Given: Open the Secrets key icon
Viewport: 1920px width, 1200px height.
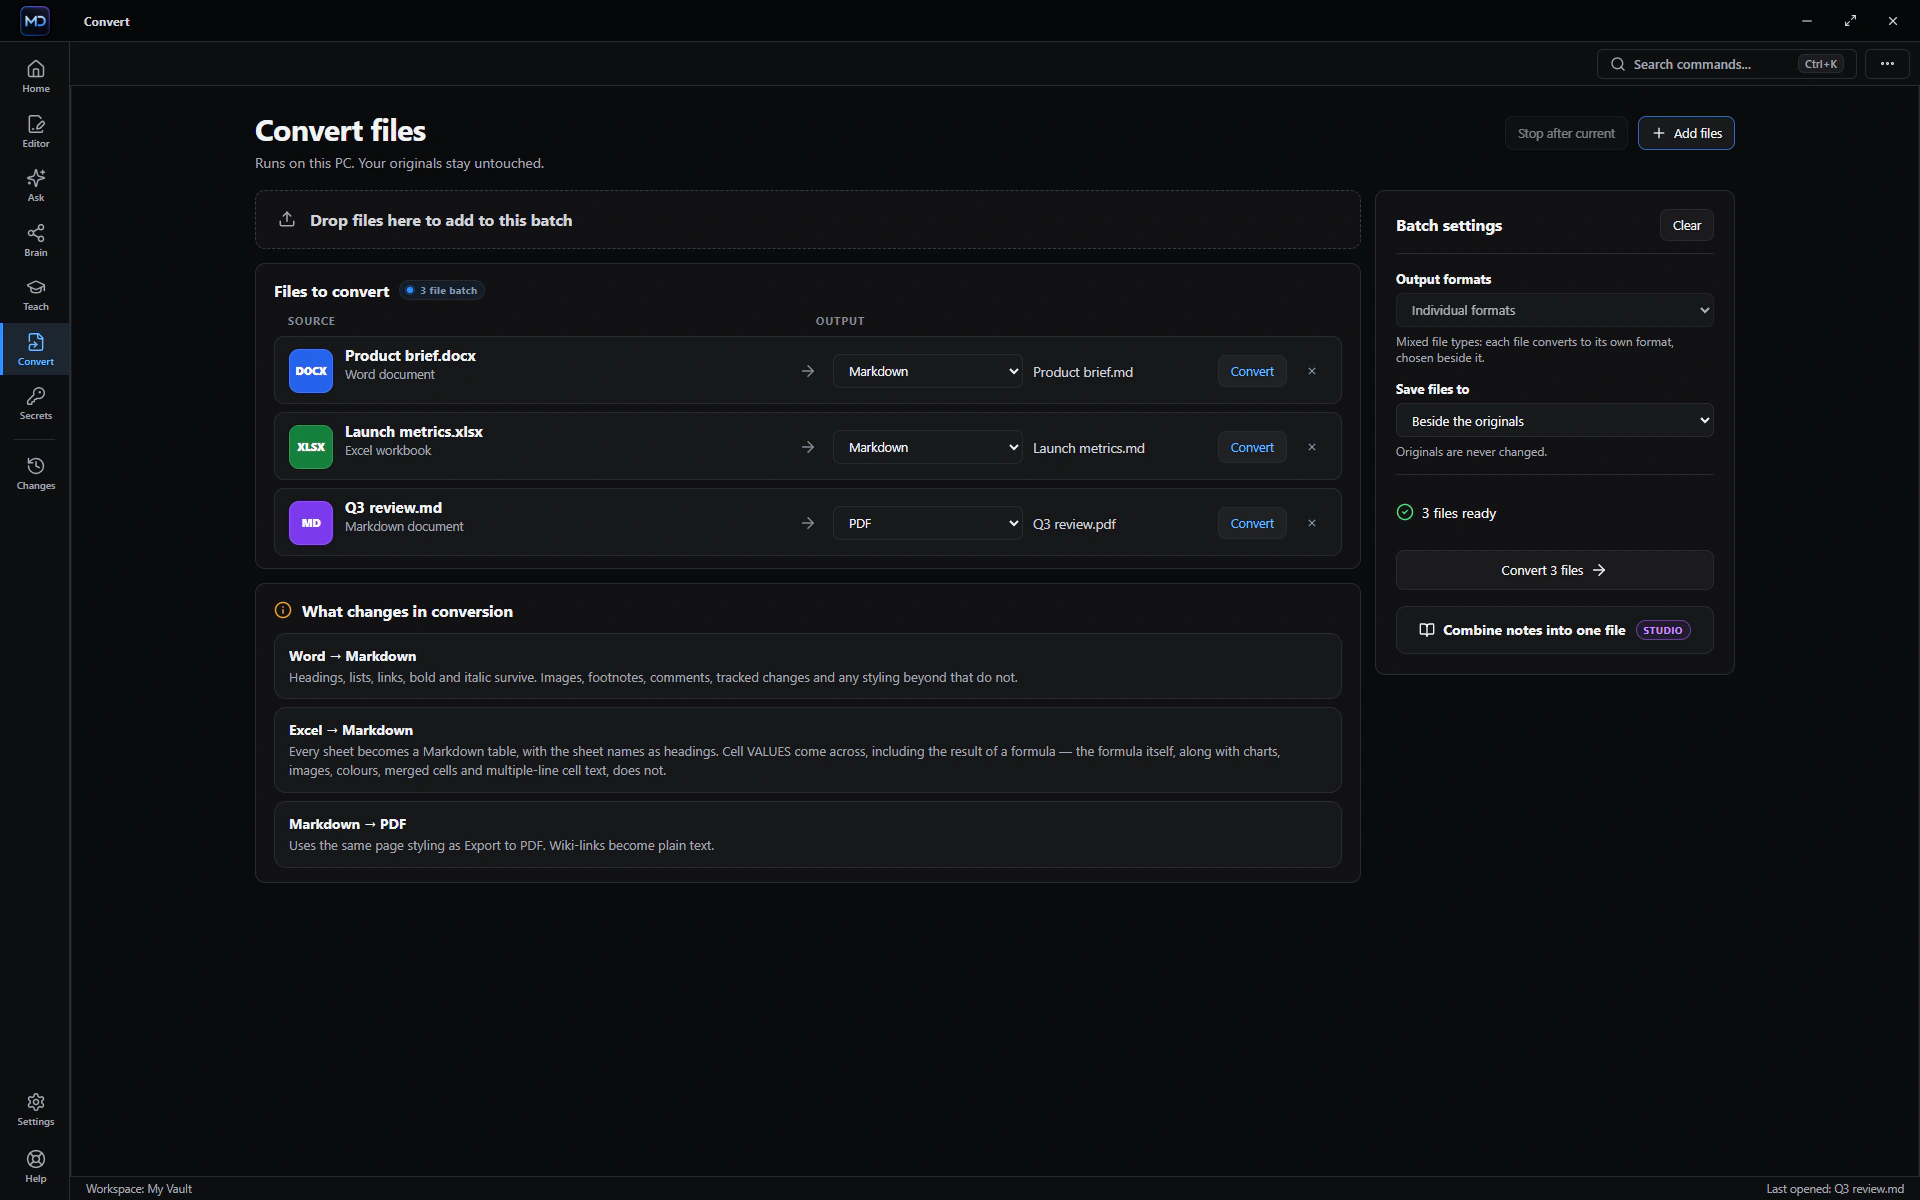Looking at the screenshot, I should [35, 403].
